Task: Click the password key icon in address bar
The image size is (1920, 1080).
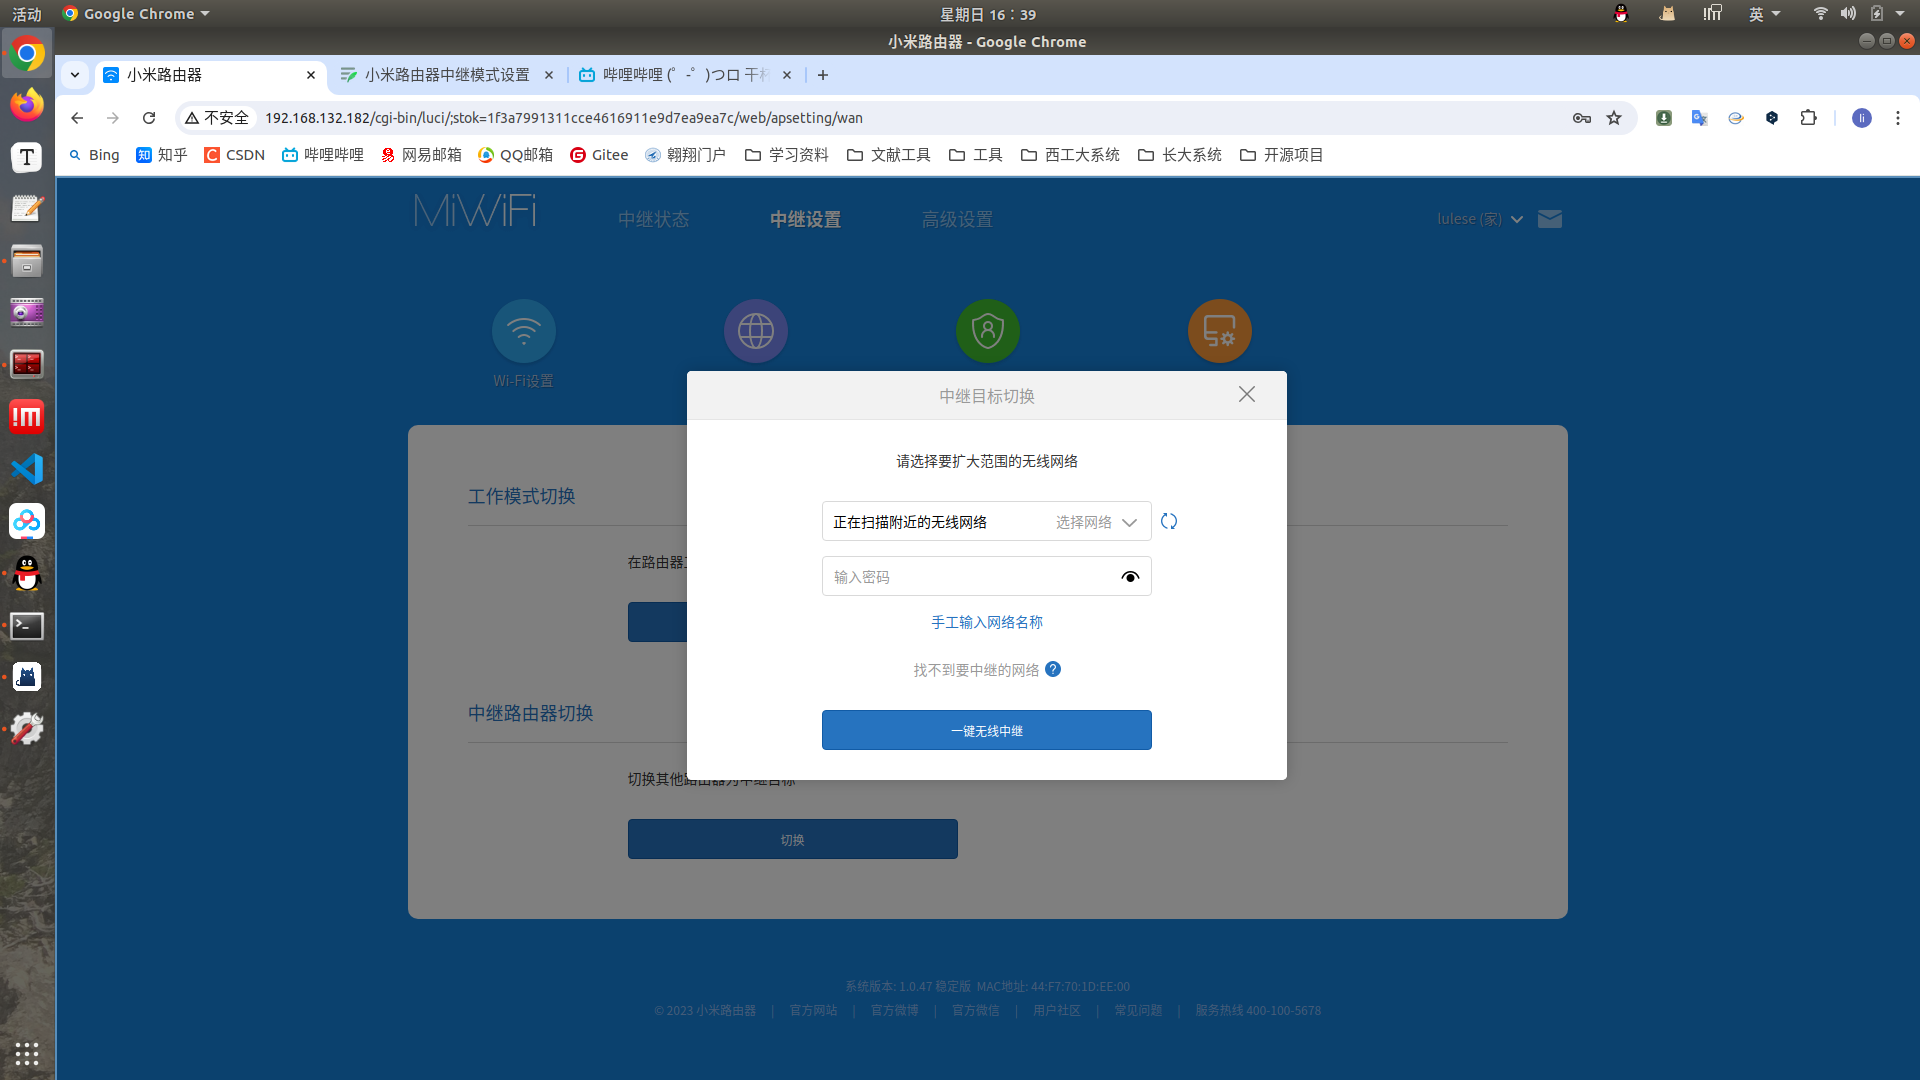Action: [x=1581, y=118]
